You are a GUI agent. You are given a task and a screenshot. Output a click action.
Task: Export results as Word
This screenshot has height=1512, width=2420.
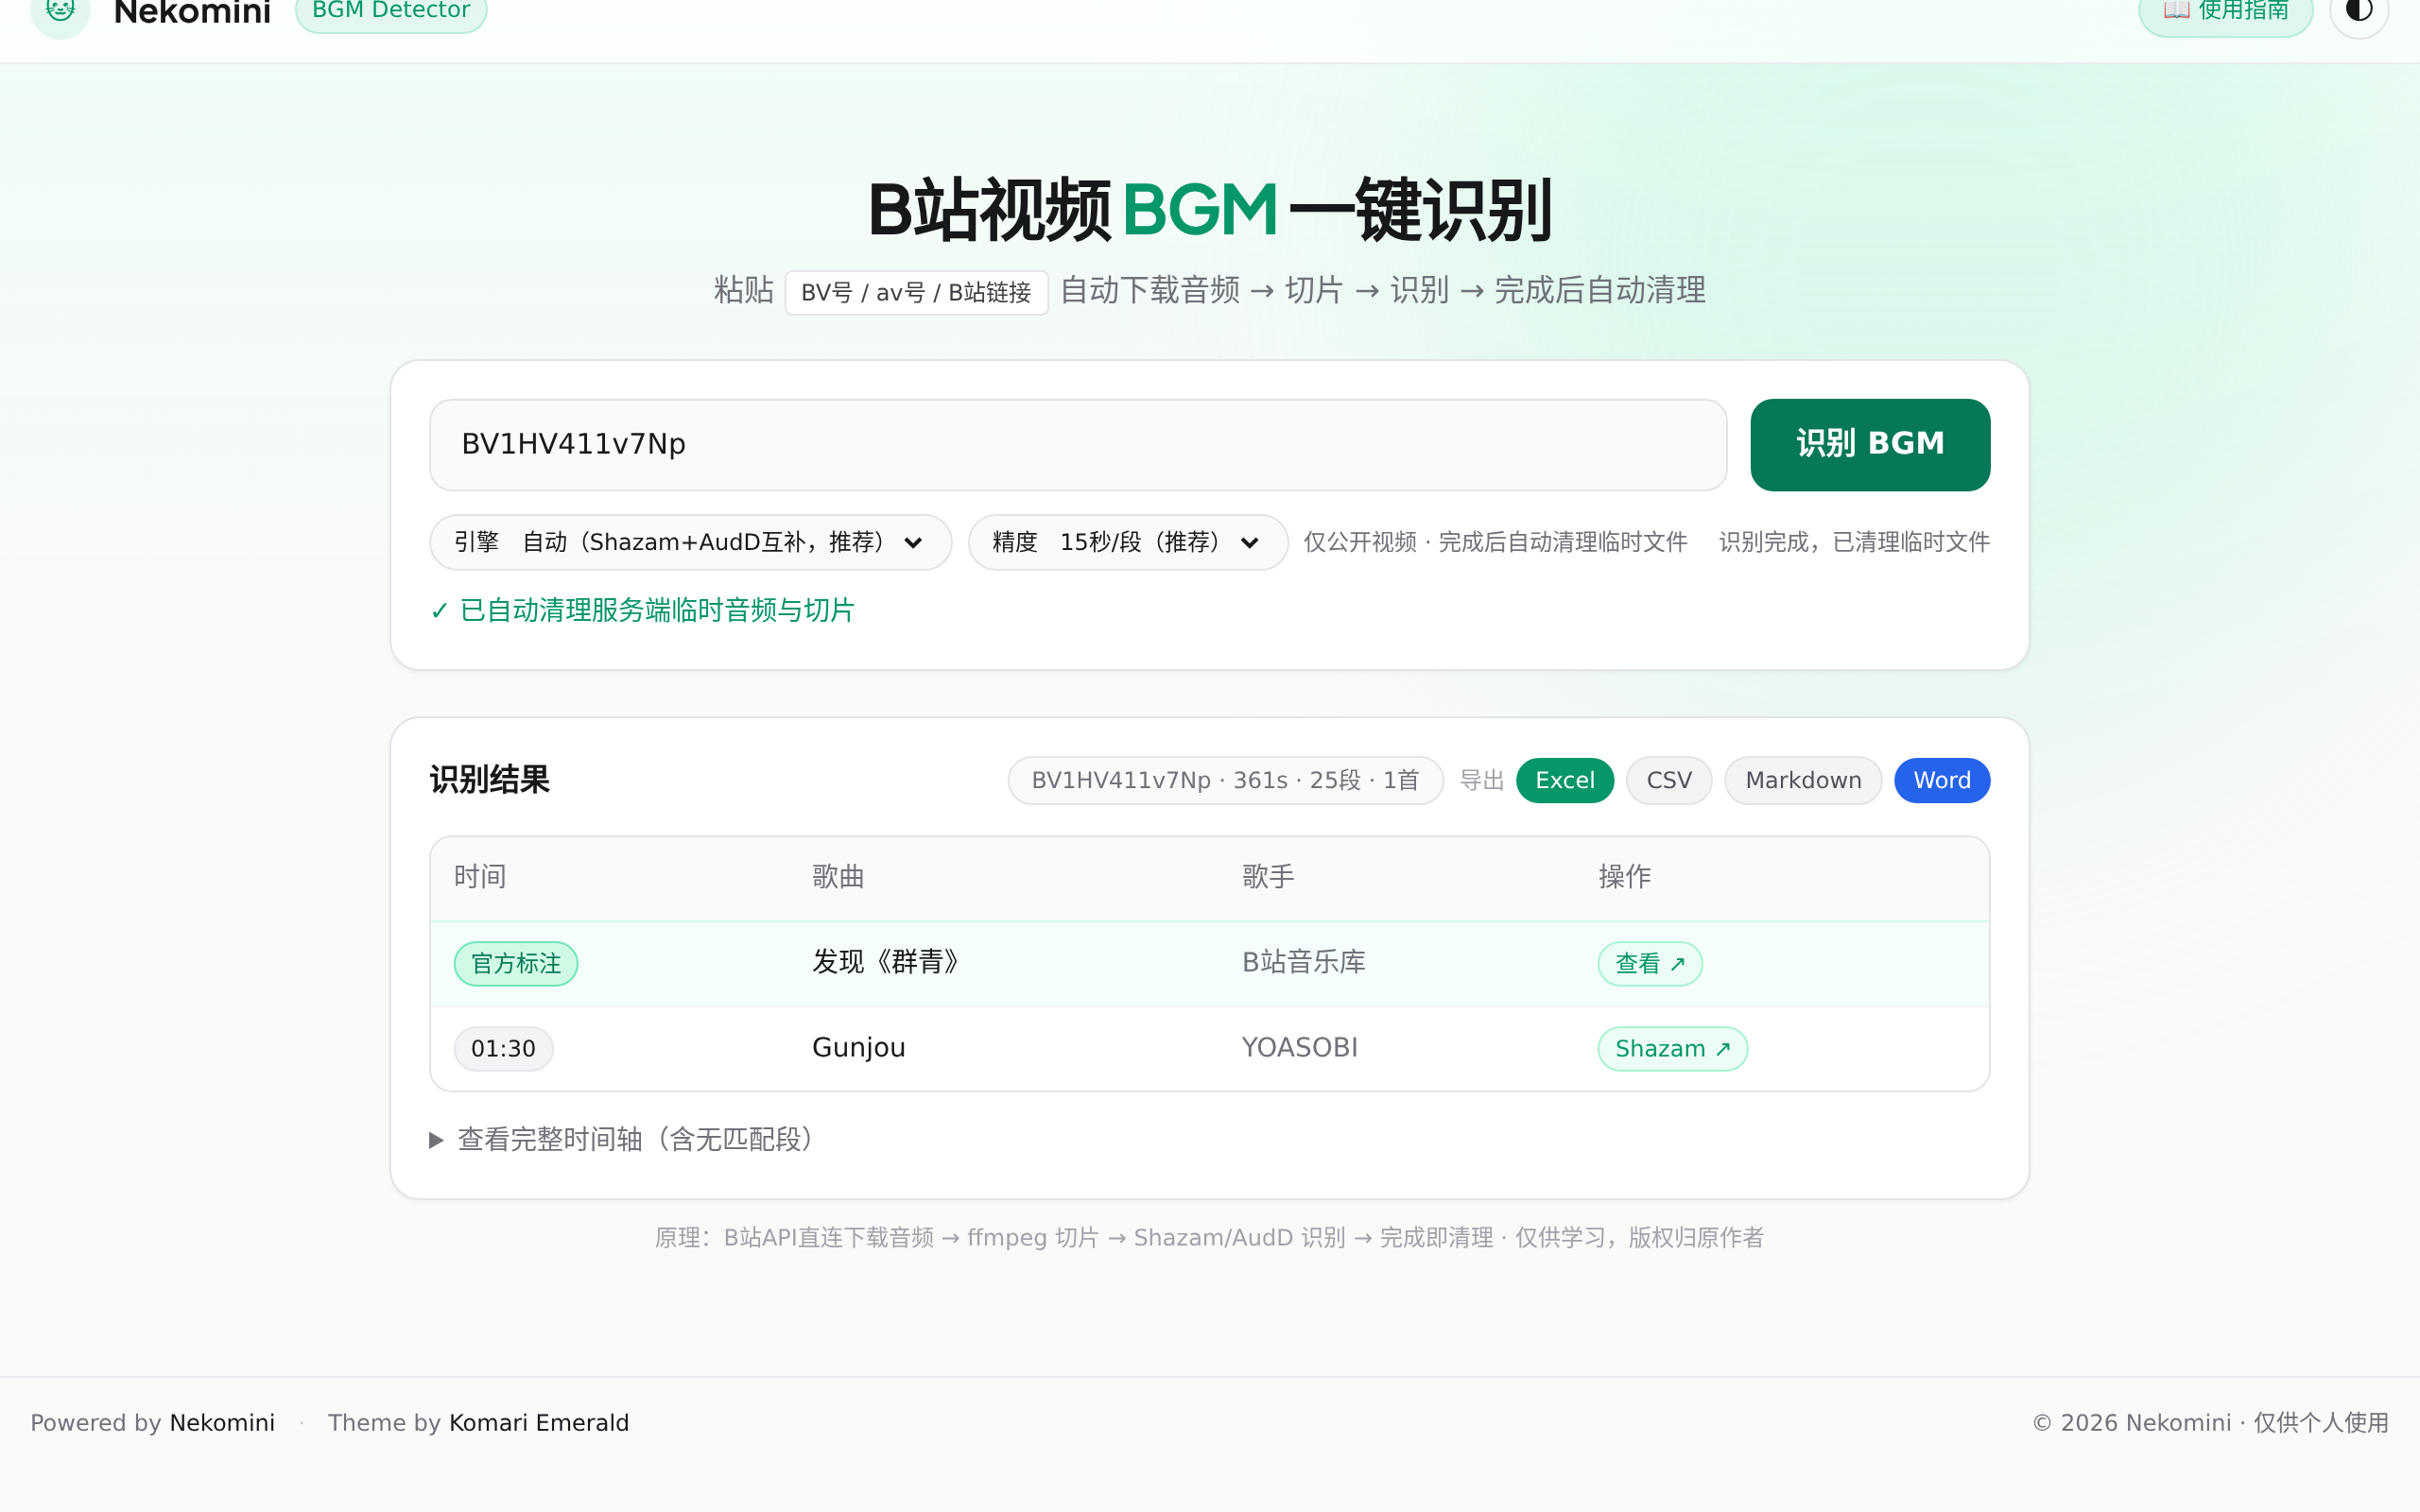1942,780
